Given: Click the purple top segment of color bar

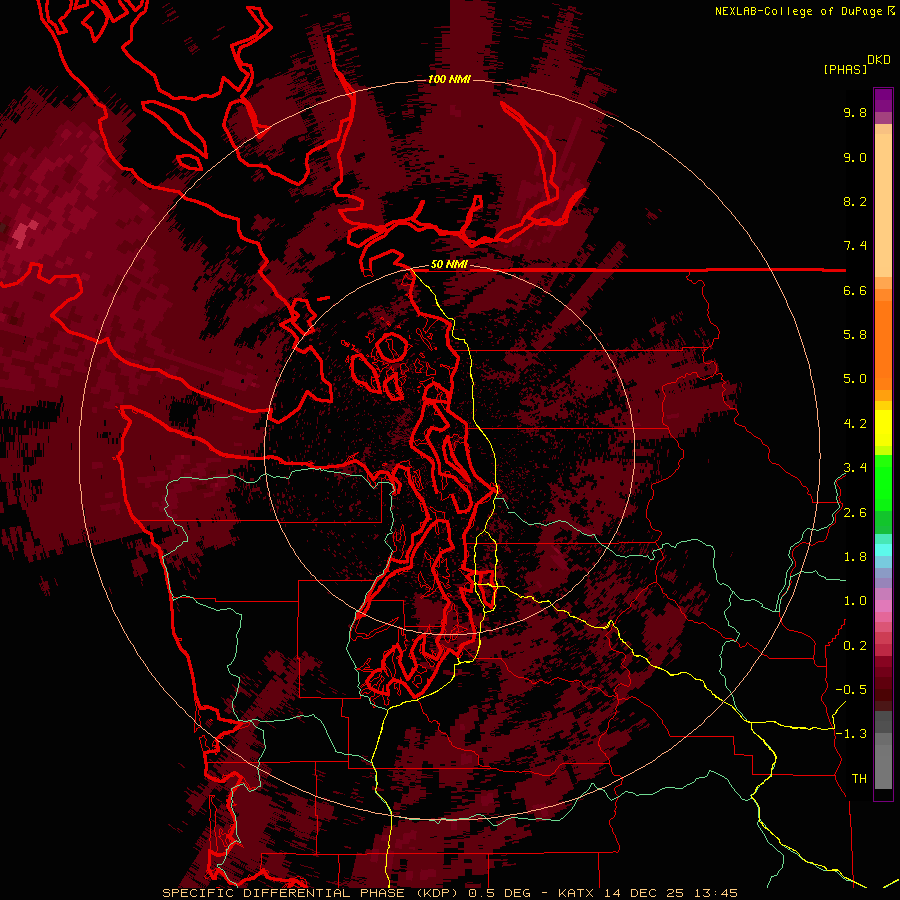Looking at the screenshot, I should click(883, 100).
